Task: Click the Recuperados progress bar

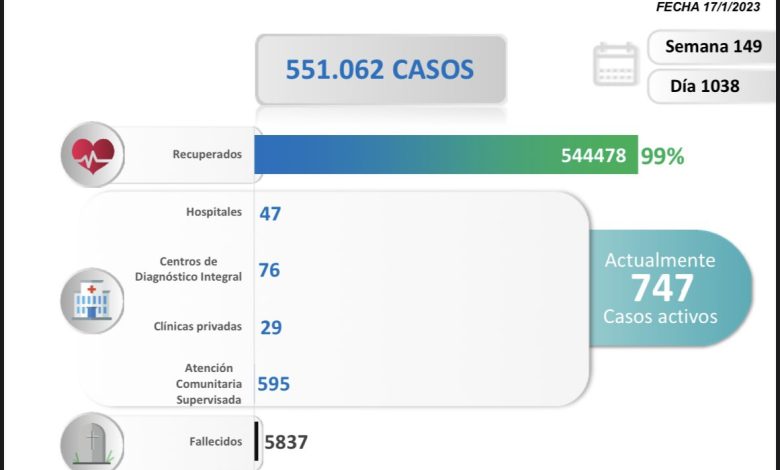Action: (x=445, y=155)
